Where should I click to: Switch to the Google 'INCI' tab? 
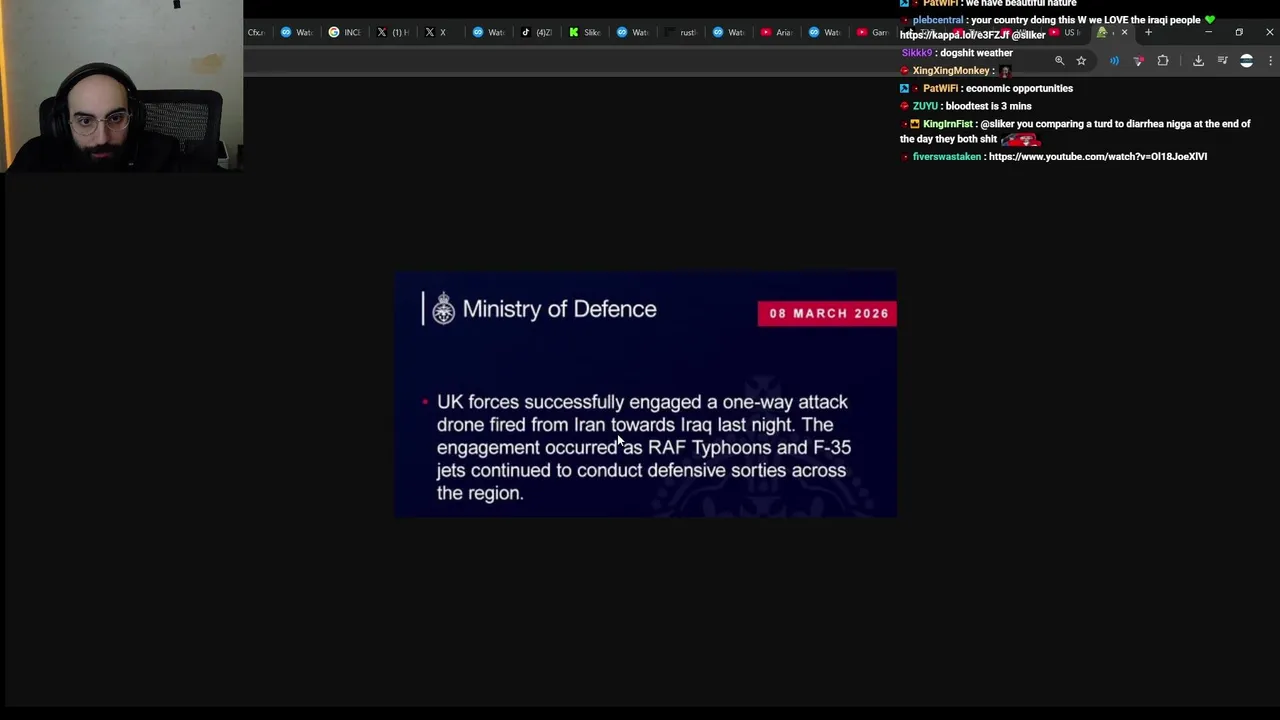[345, 32]
